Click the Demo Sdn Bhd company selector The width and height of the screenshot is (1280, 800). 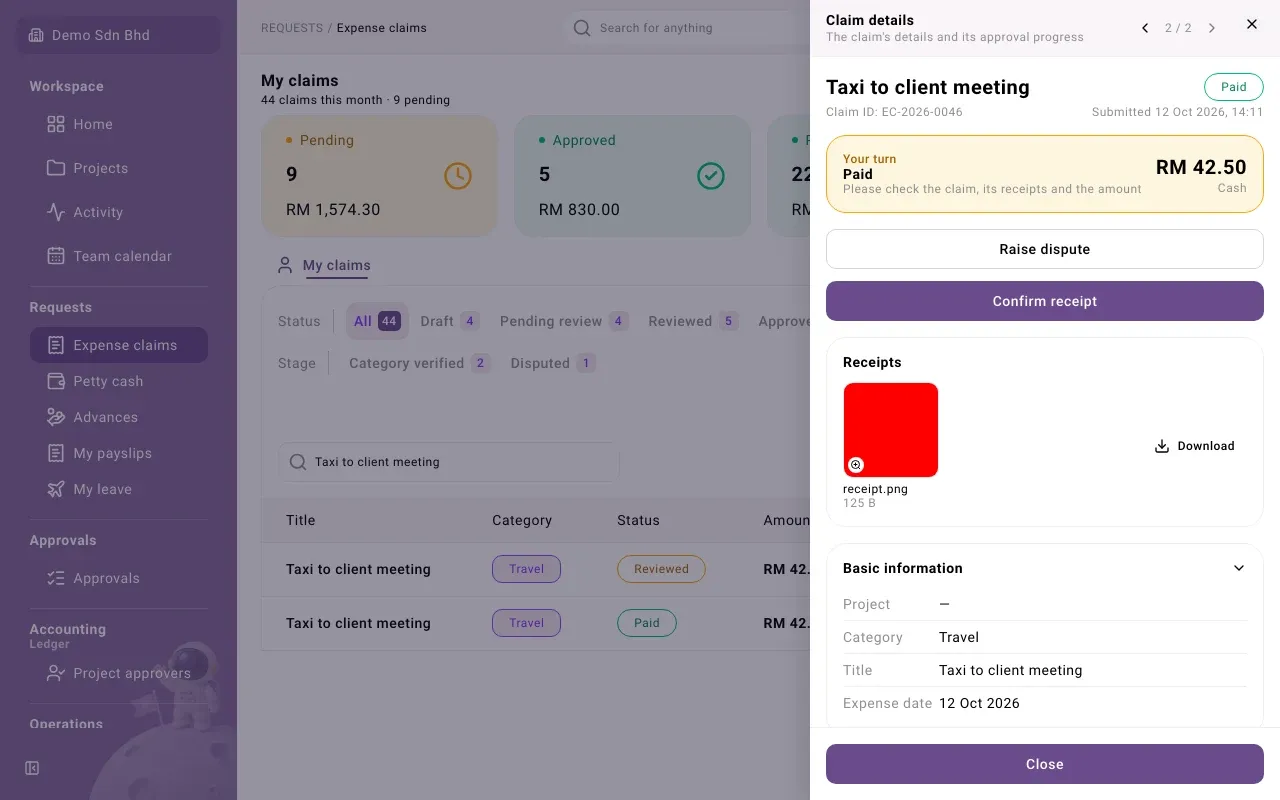click(118, 35)
